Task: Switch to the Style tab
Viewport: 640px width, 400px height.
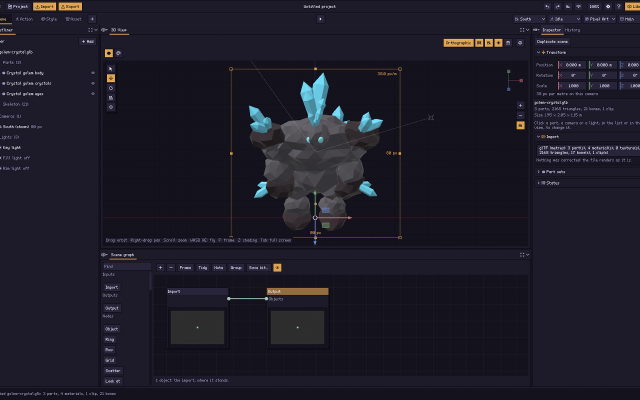Action: tap(49, 19)
